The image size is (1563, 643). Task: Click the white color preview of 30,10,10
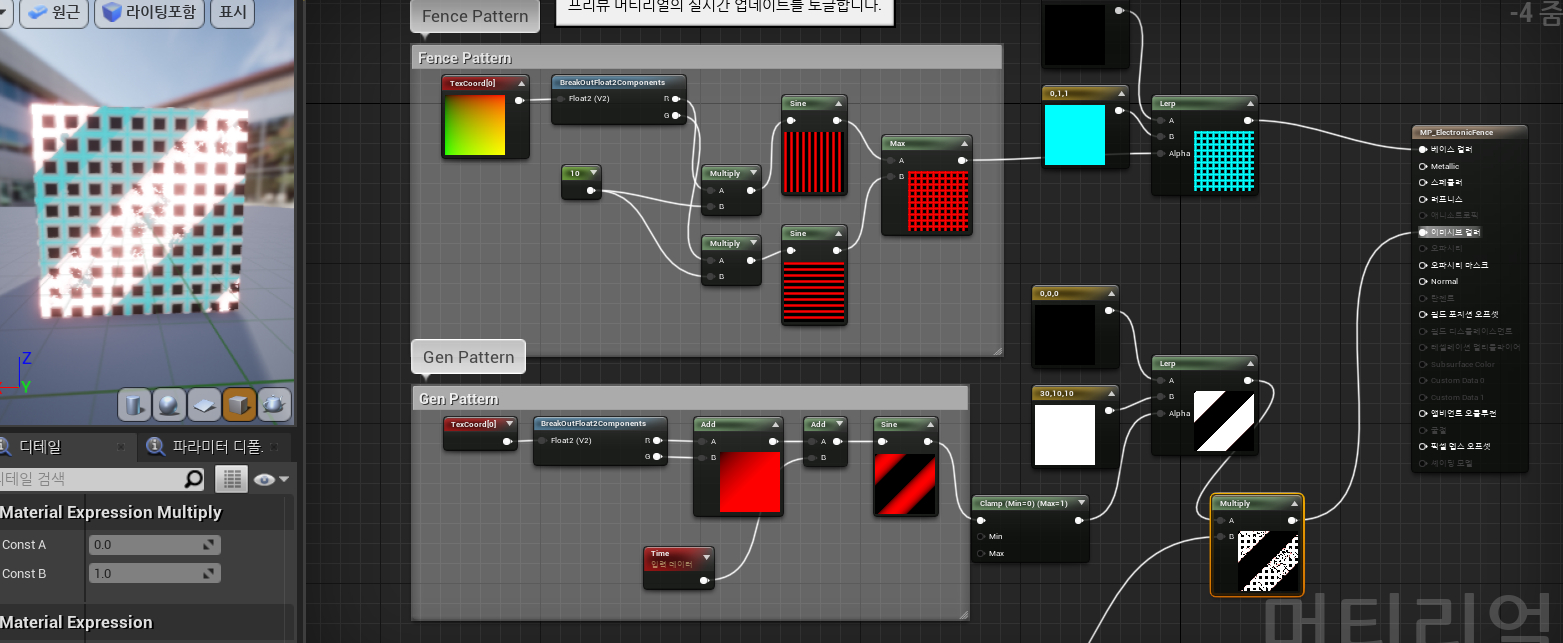1065,435
